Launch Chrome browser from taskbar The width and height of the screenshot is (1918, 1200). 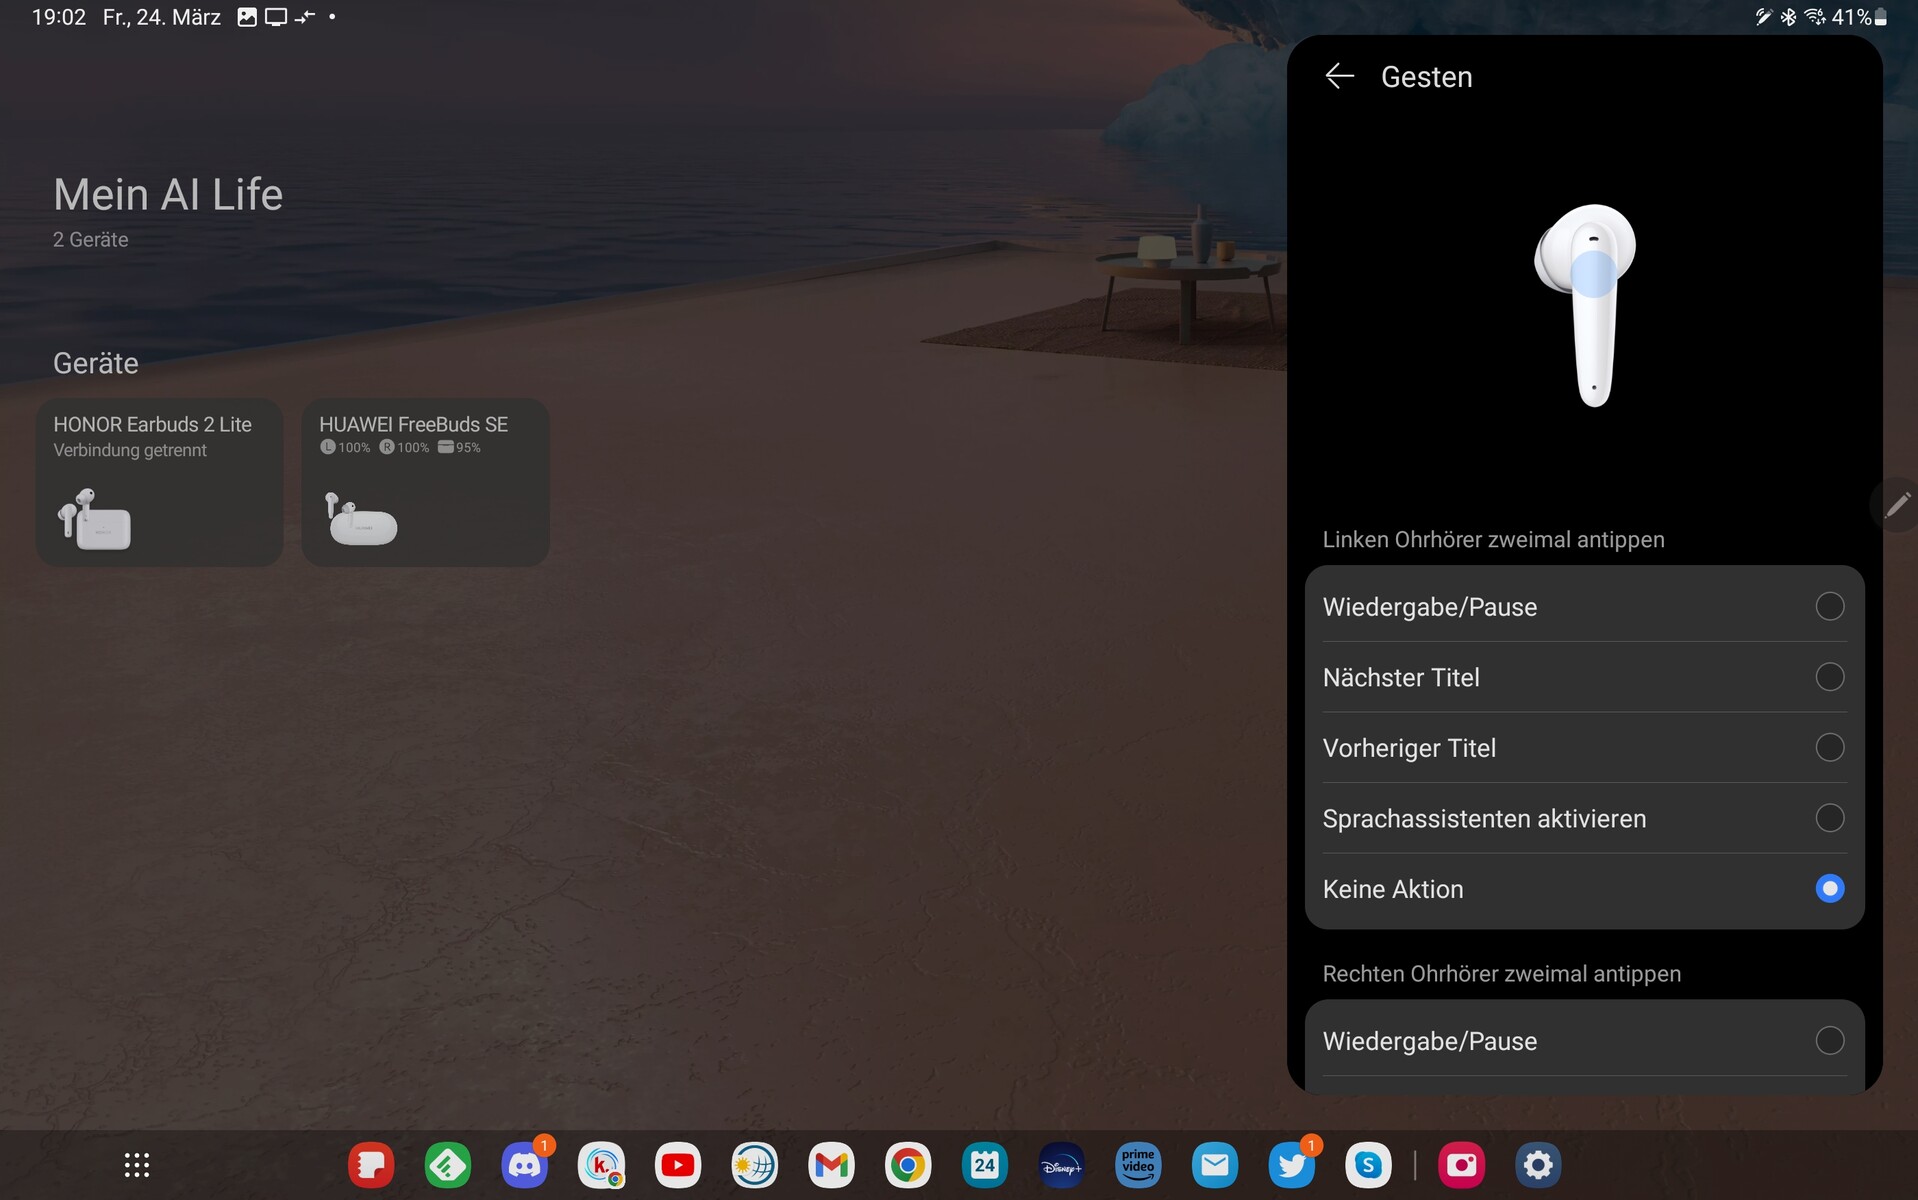pyautogui.click(x=908, y=1165)
